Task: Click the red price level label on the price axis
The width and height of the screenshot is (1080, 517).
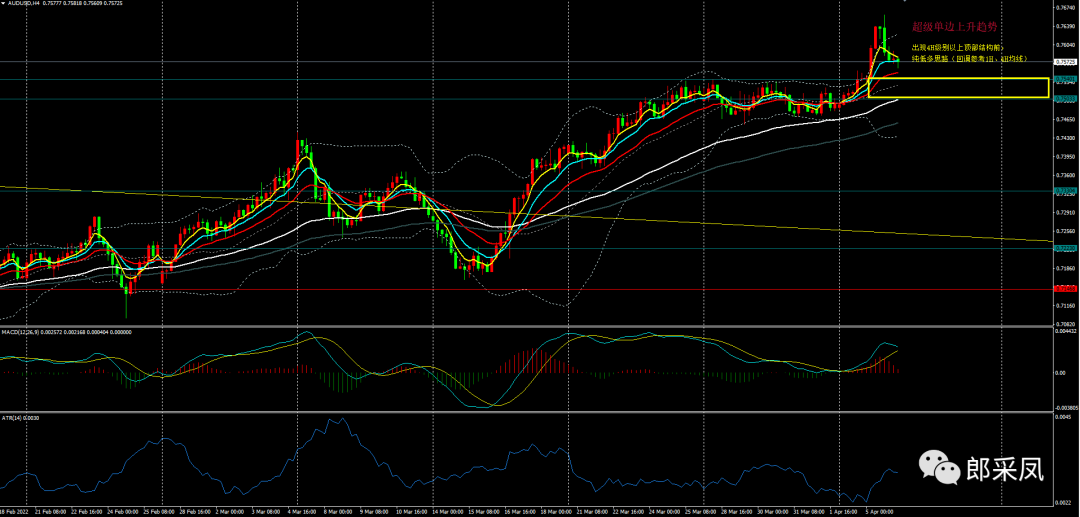Action: pyautogui.click(x=1065, y=288)
